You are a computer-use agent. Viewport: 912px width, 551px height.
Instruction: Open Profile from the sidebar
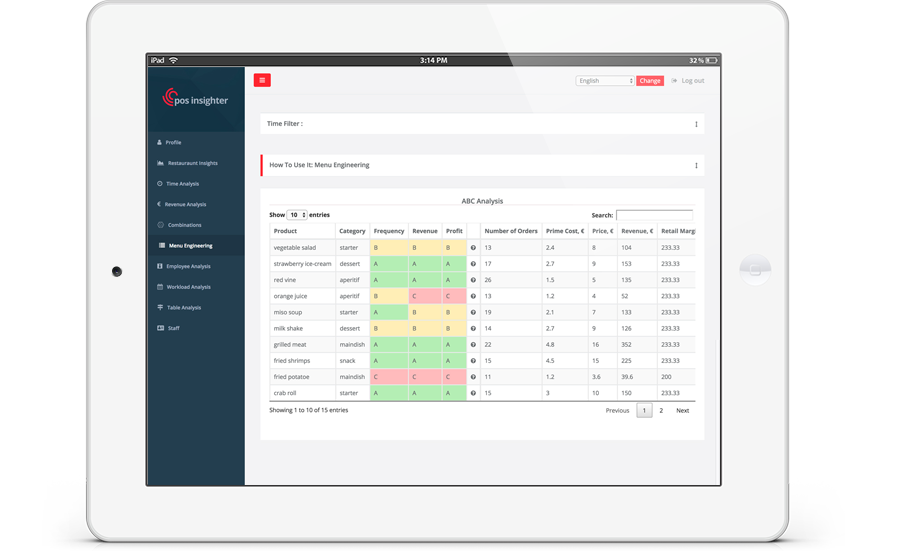click(173, 143)
